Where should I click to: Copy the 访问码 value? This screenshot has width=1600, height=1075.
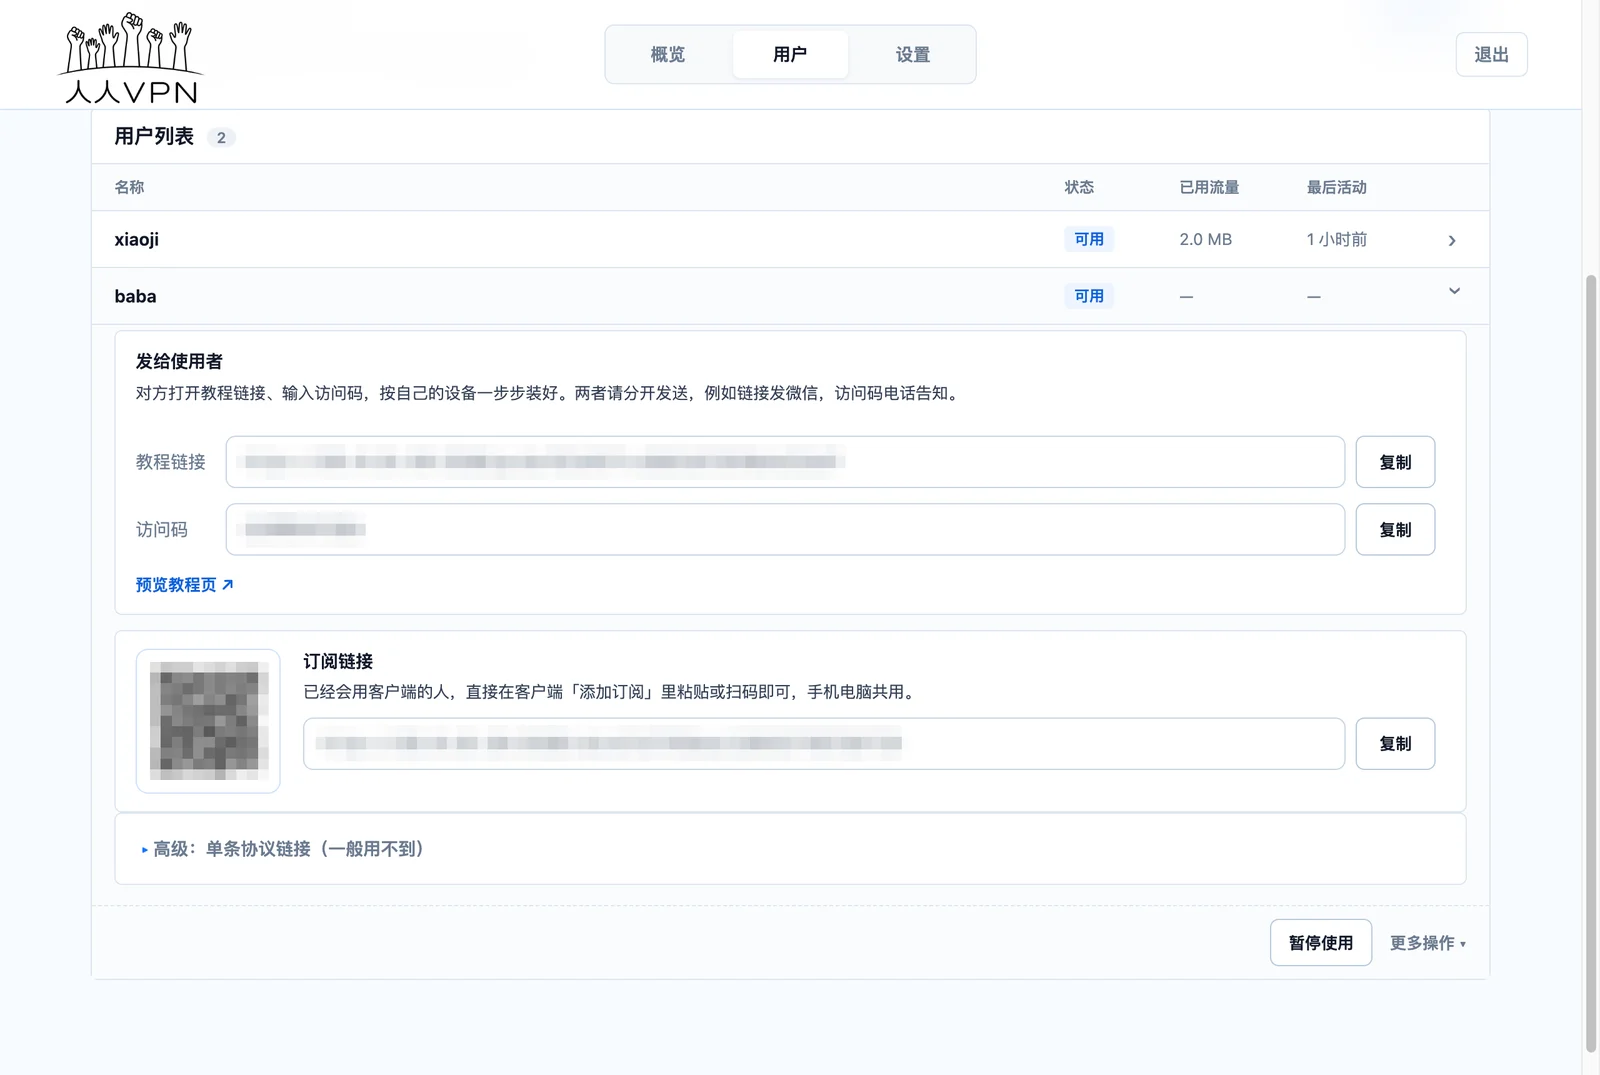(1395, 530)
